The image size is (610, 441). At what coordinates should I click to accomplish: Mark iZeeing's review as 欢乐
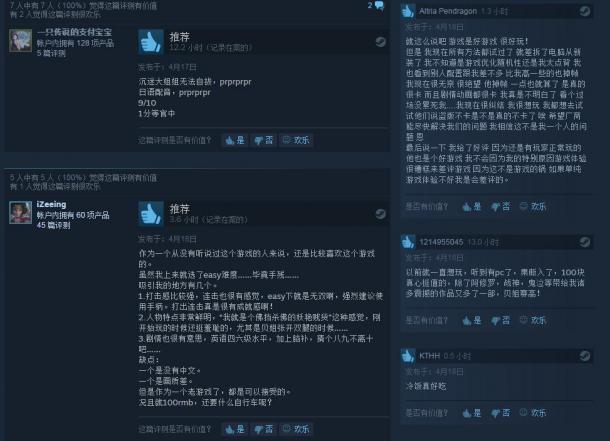[296, 429]
